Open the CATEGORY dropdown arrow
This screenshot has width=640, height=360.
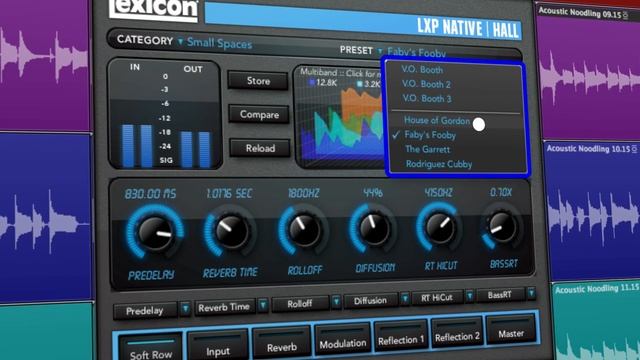click(x=180, y=41)
